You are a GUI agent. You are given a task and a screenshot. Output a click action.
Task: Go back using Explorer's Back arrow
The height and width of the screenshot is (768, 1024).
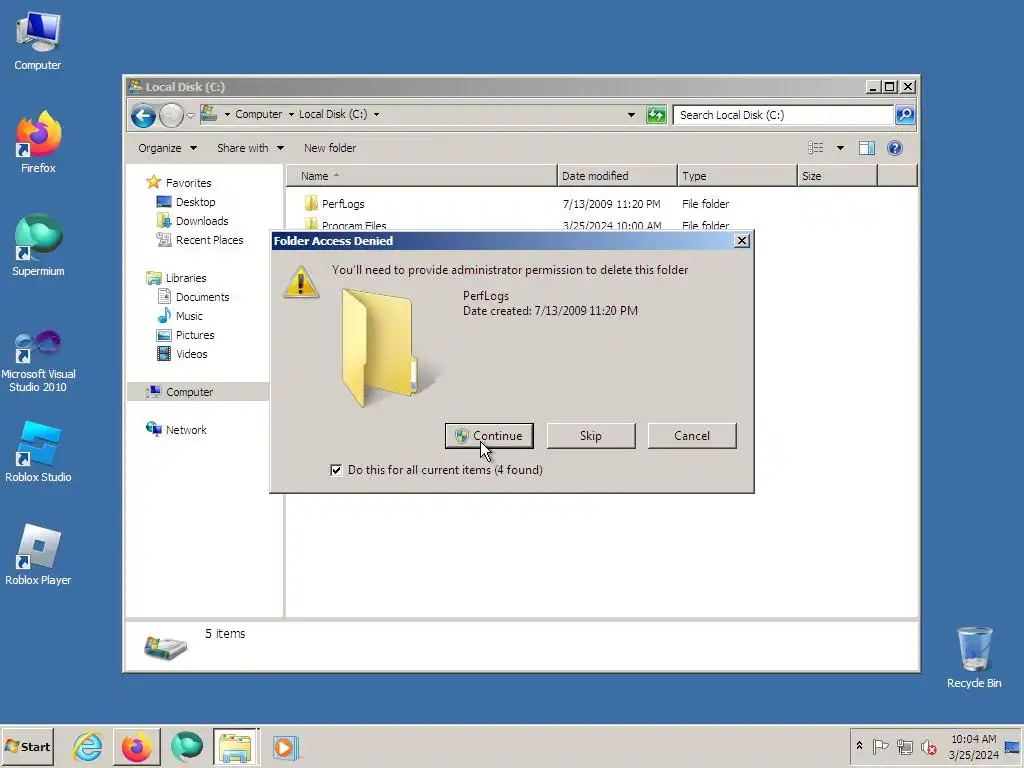click(143, 116)
